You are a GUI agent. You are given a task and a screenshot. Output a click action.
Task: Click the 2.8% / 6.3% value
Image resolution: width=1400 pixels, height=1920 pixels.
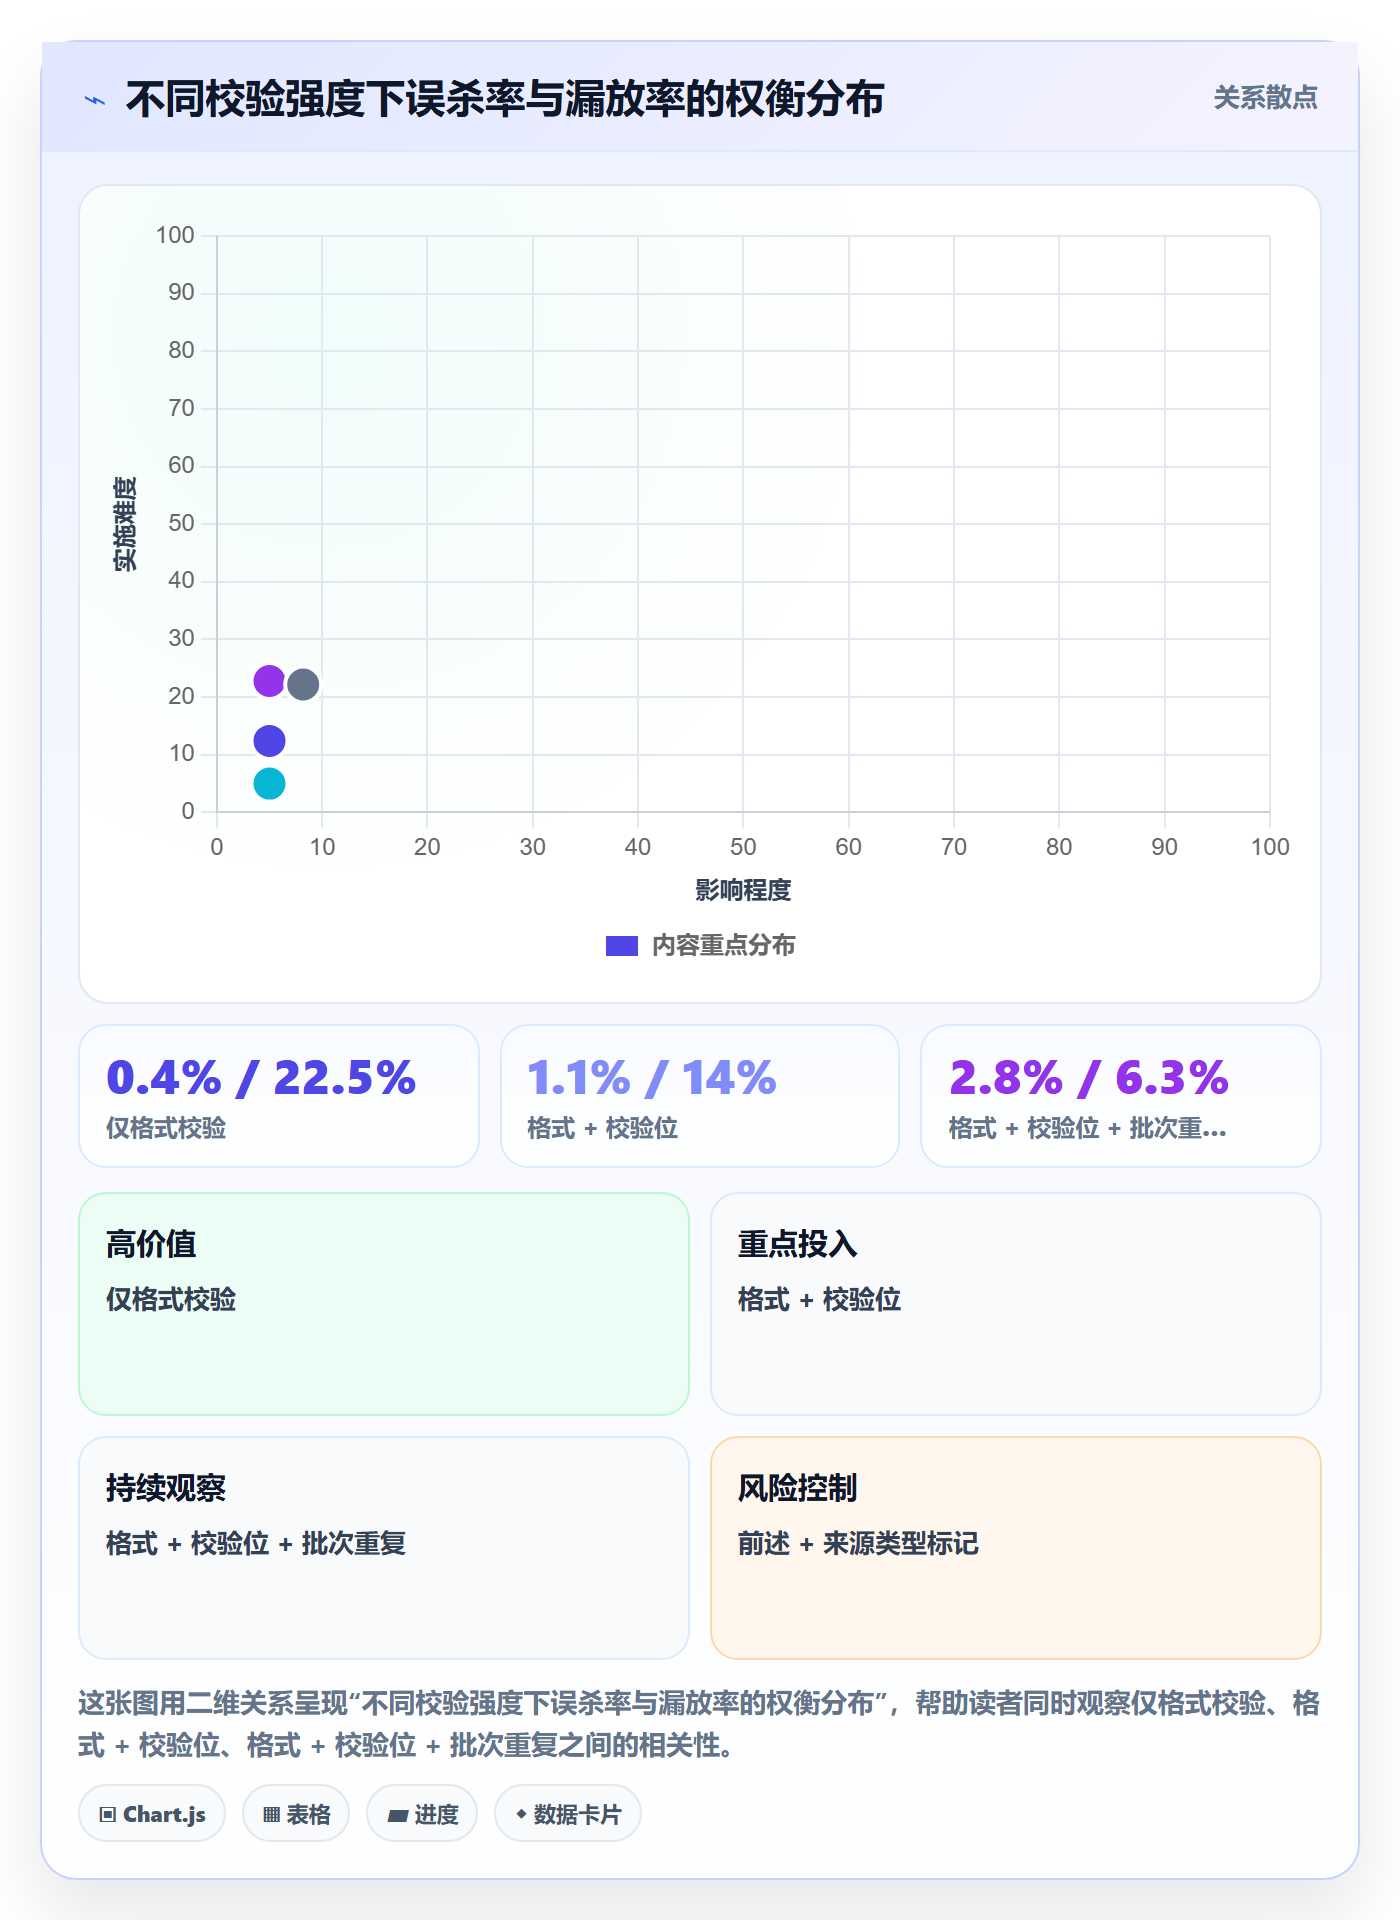1089,1078
